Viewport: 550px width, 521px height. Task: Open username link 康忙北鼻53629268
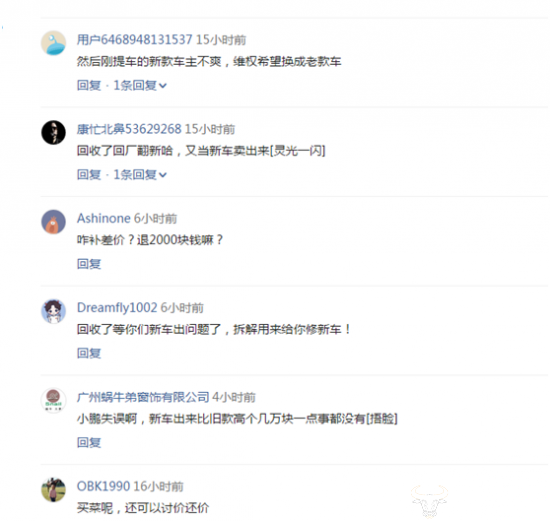pos(129,129)
